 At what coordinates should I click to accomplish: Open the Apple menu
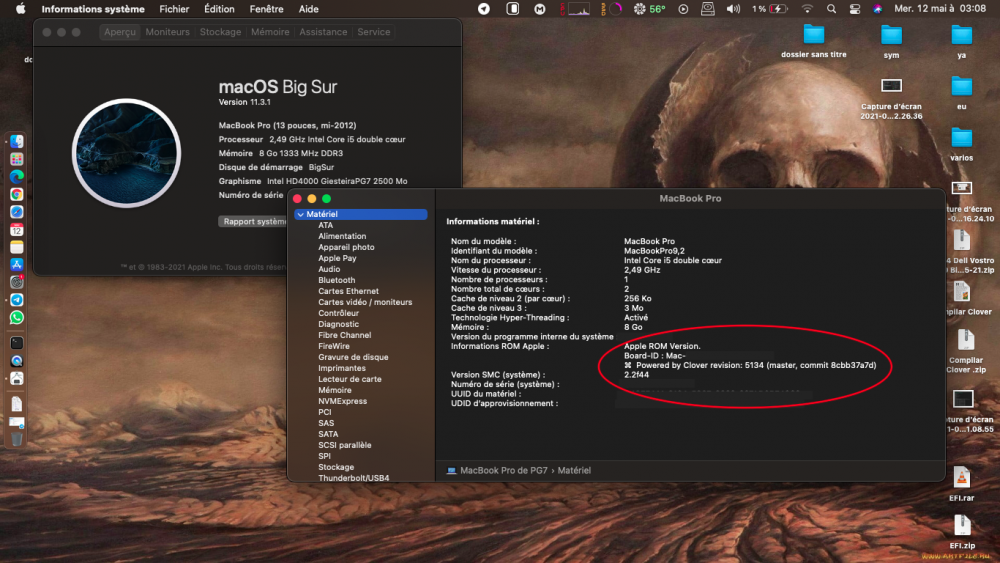pos(20,9)
